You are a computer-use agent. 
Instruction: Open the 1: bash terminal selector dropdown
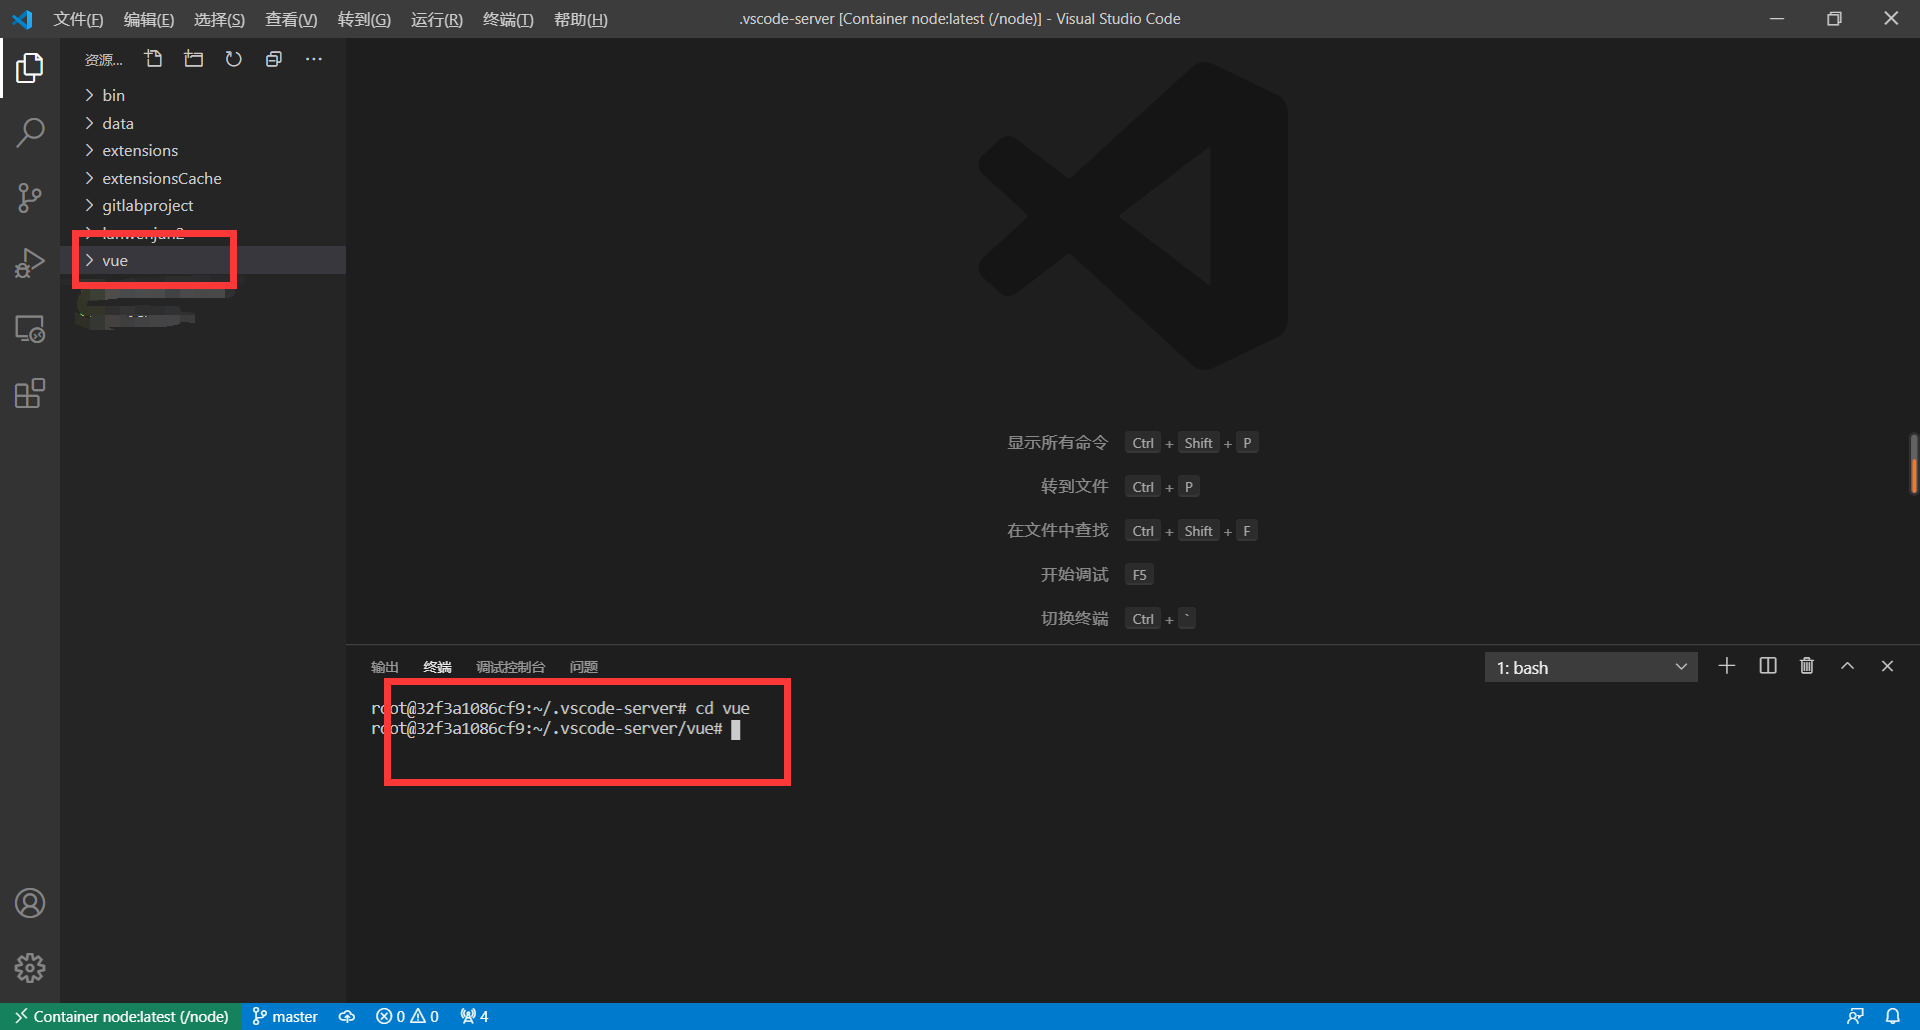click(x=1591, y=667)
